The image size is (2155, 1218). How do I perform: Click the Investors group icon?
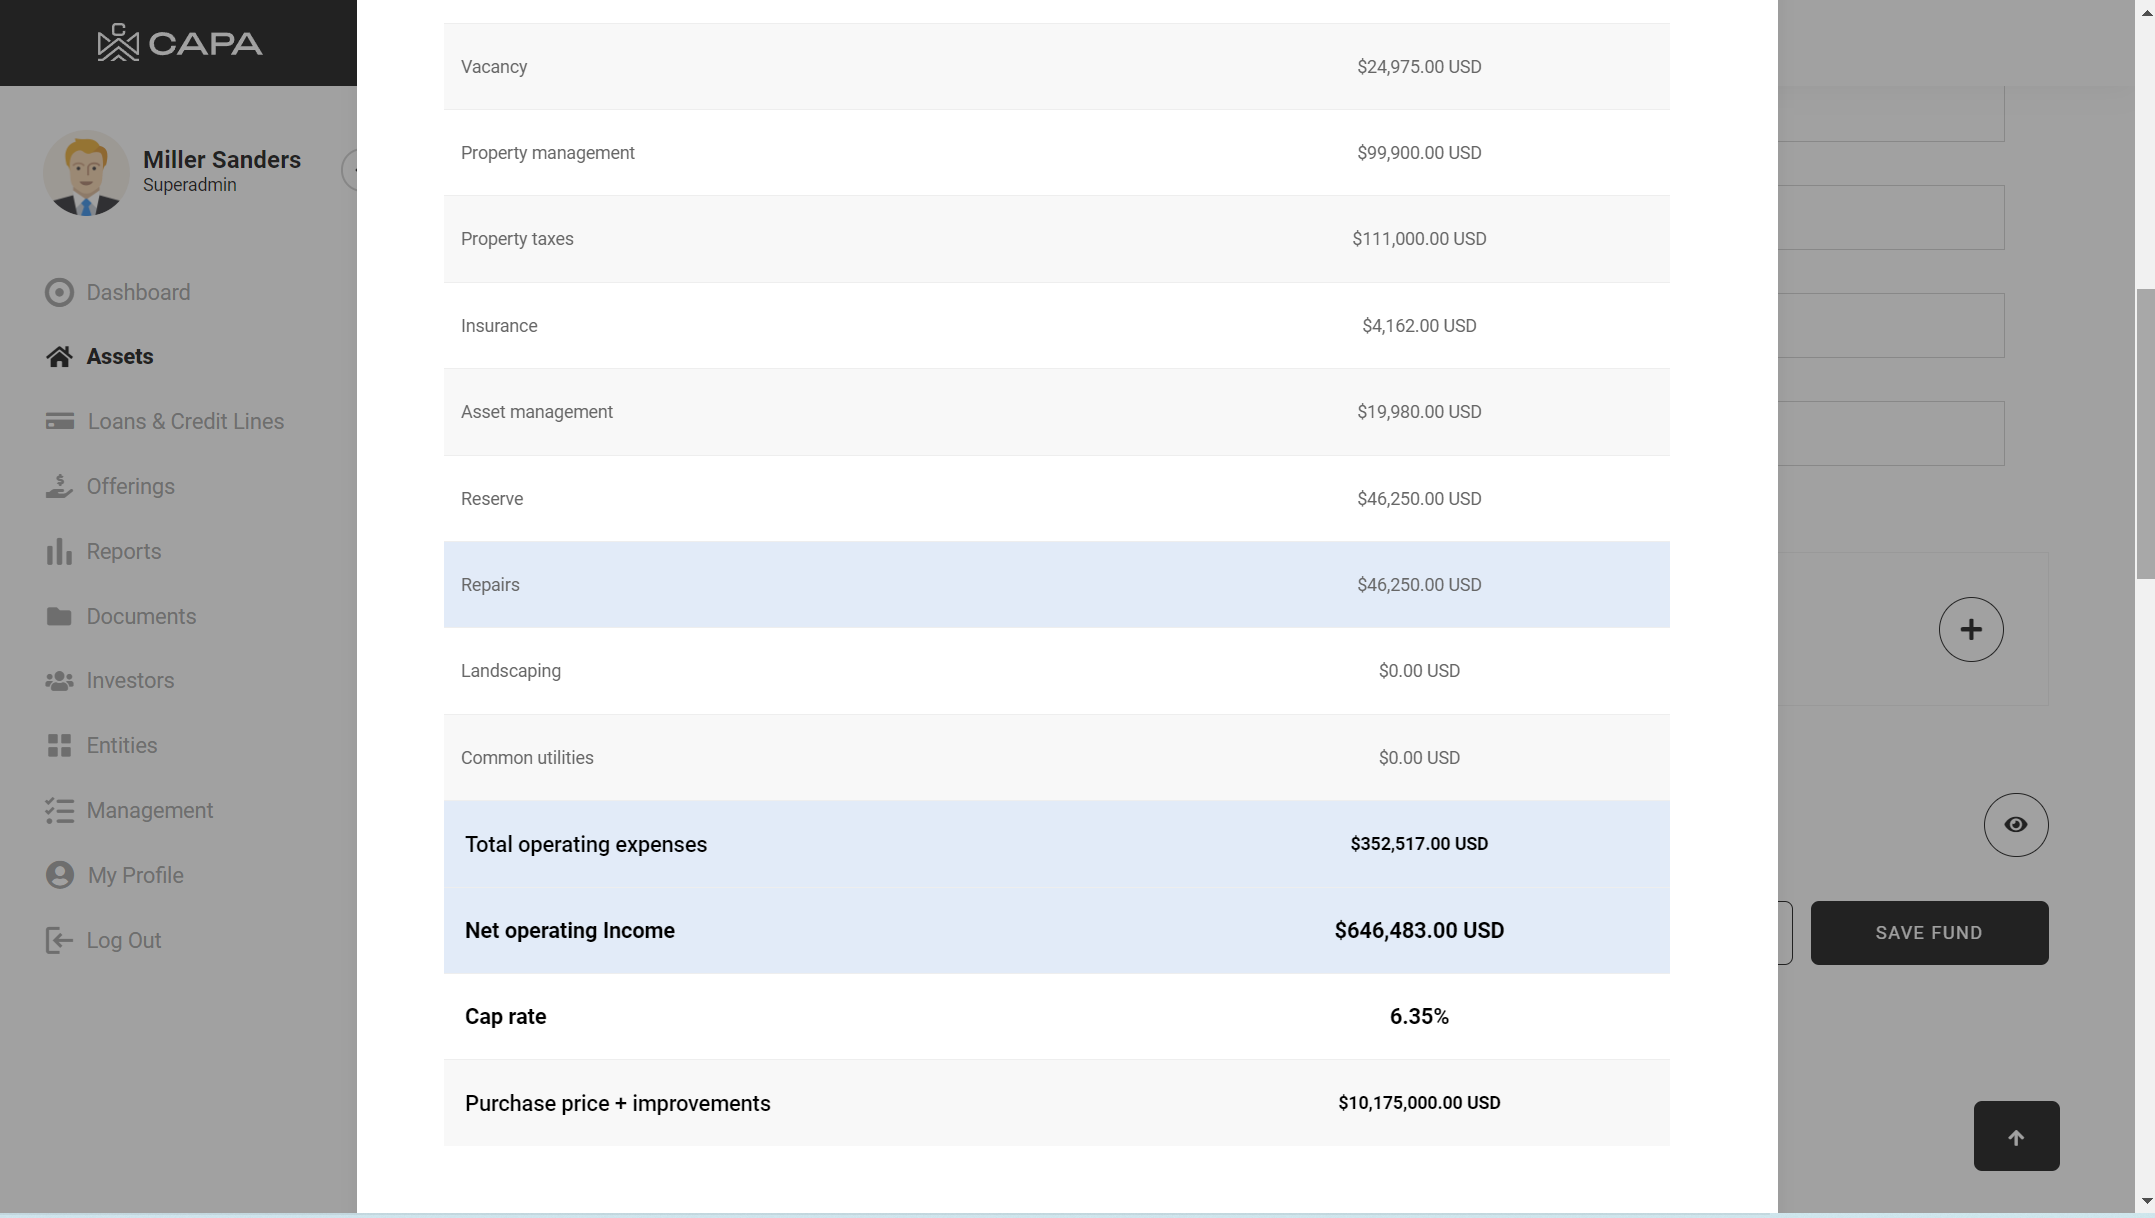pos(59,681)
